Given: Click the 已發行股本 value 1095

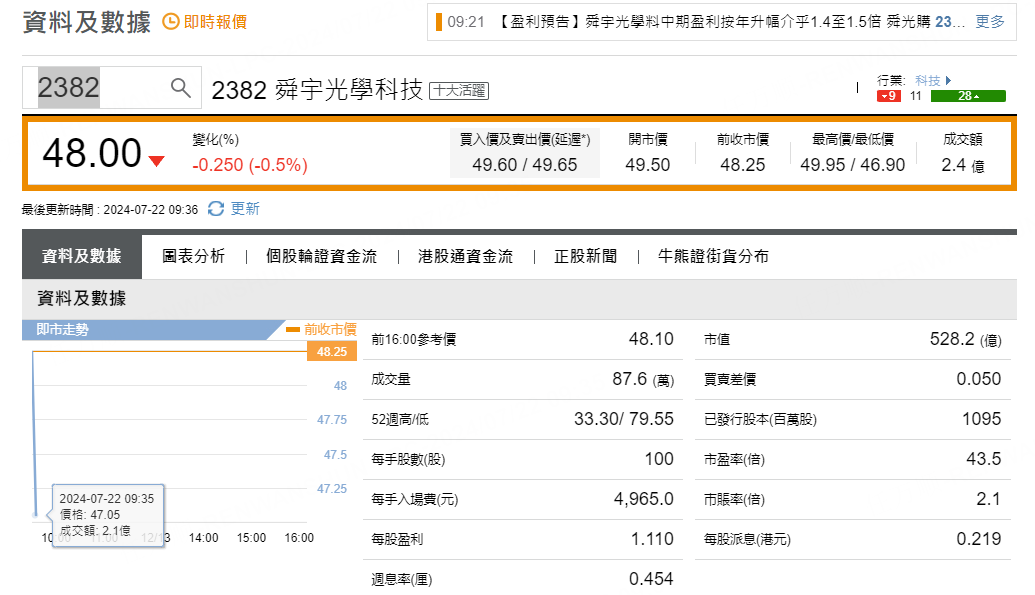Looking at the screenshot, I should pyautogui.click(x=982, y=419).
